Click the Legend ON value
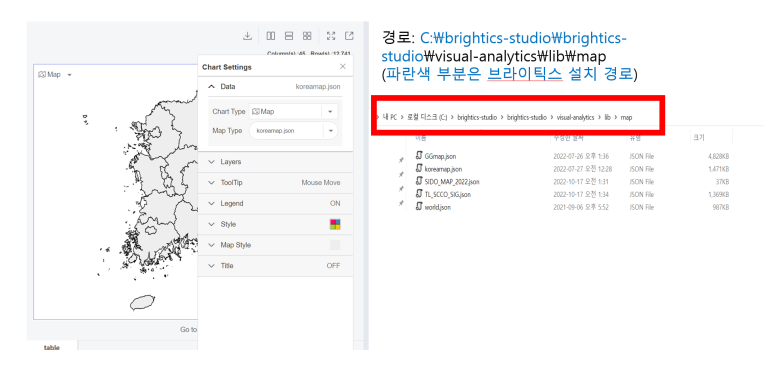The width and height of the screenshot is (773, 369). pyautogui.click(x=335, y=203)
